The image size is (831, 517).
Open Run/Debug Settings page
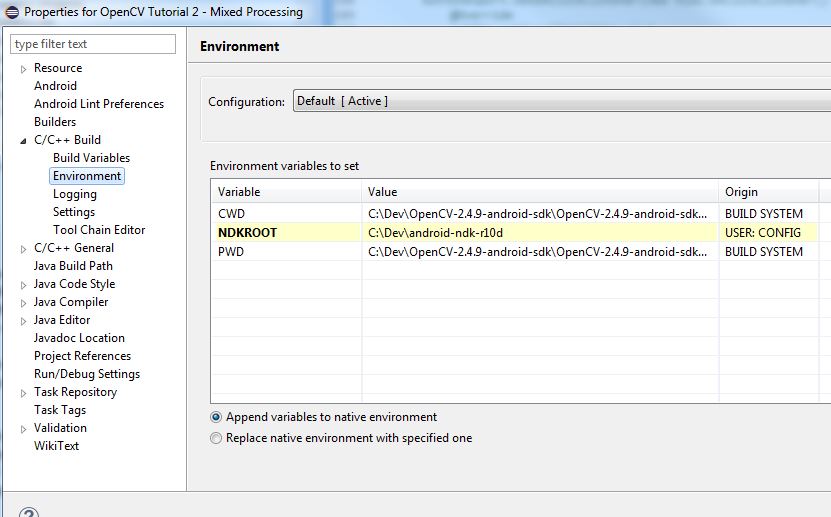tap(87, 374)
